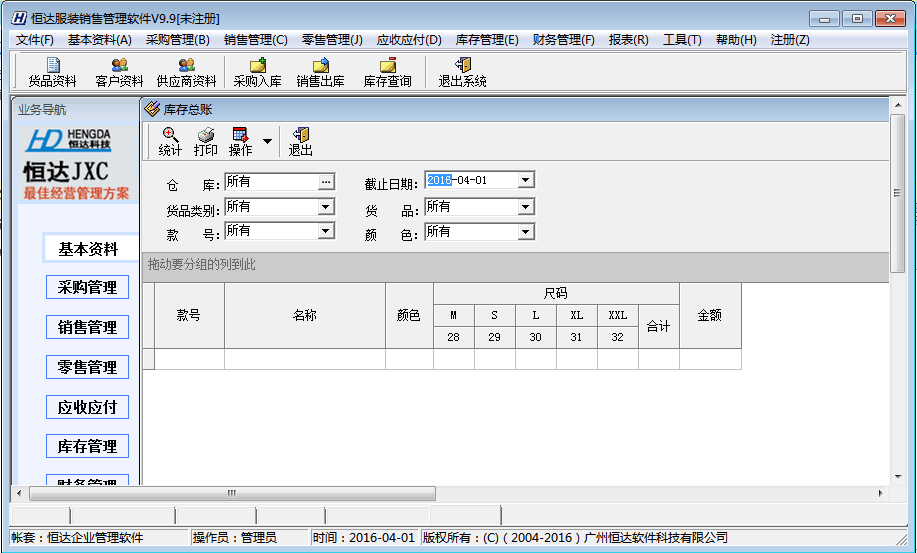The image size is (917, 553).
Task: Click the 库存查询 inventory query icon
Action: (387, 72)
